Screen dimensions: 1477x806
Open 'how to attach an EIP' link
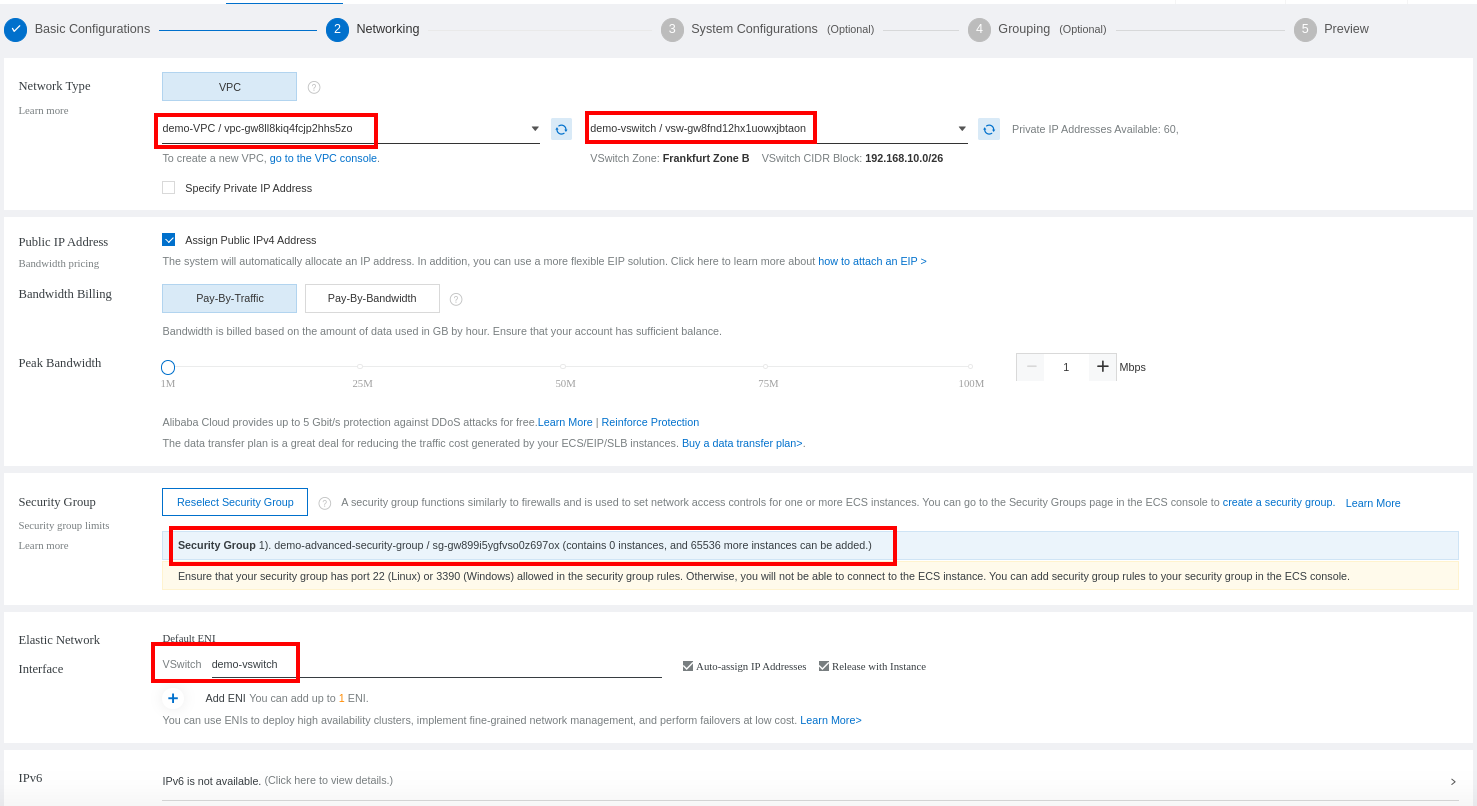point(872,261)
